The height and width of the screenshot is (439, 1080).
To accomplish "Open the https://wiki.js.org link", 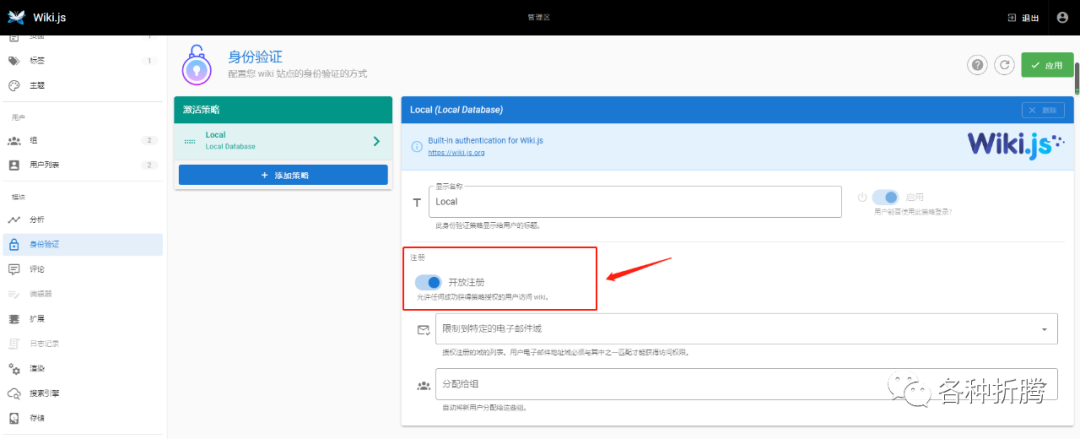I will [x=456, y=152].
